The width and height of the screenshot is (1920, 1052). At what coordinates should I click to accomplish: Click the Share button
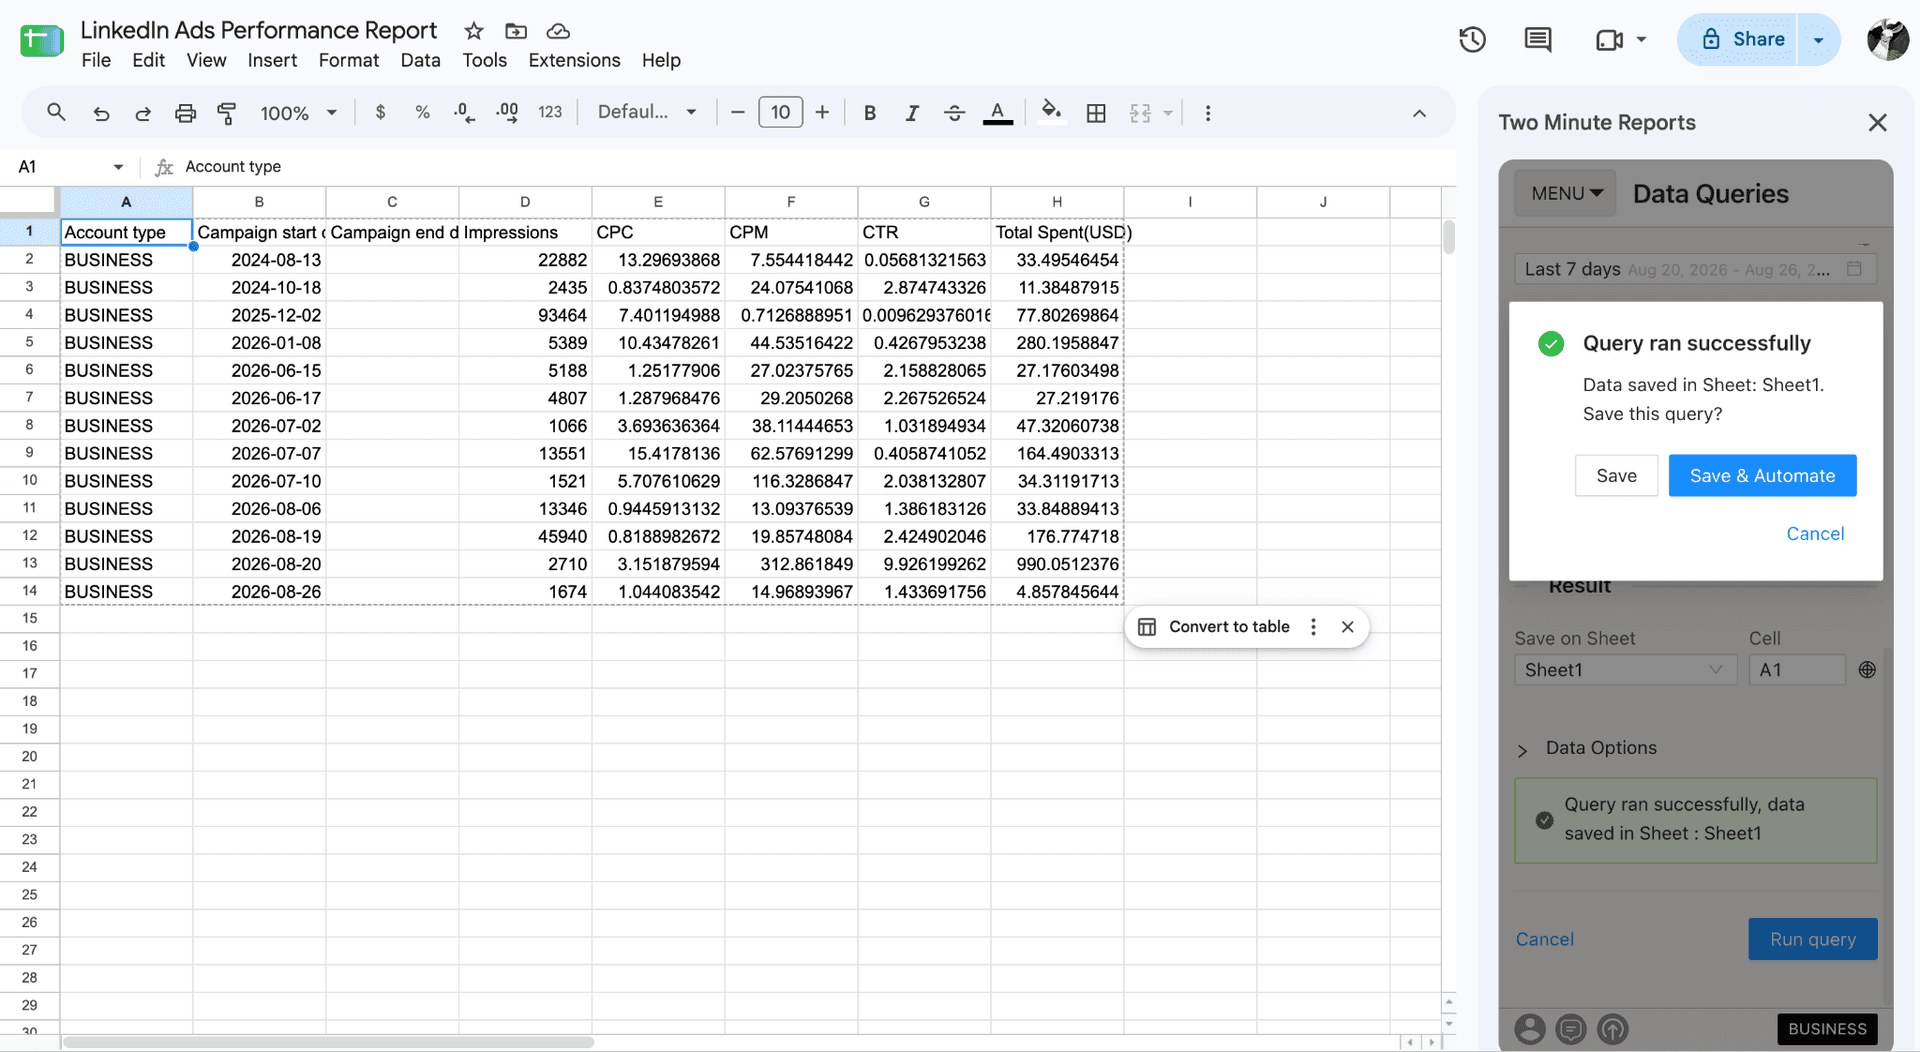1740,40
